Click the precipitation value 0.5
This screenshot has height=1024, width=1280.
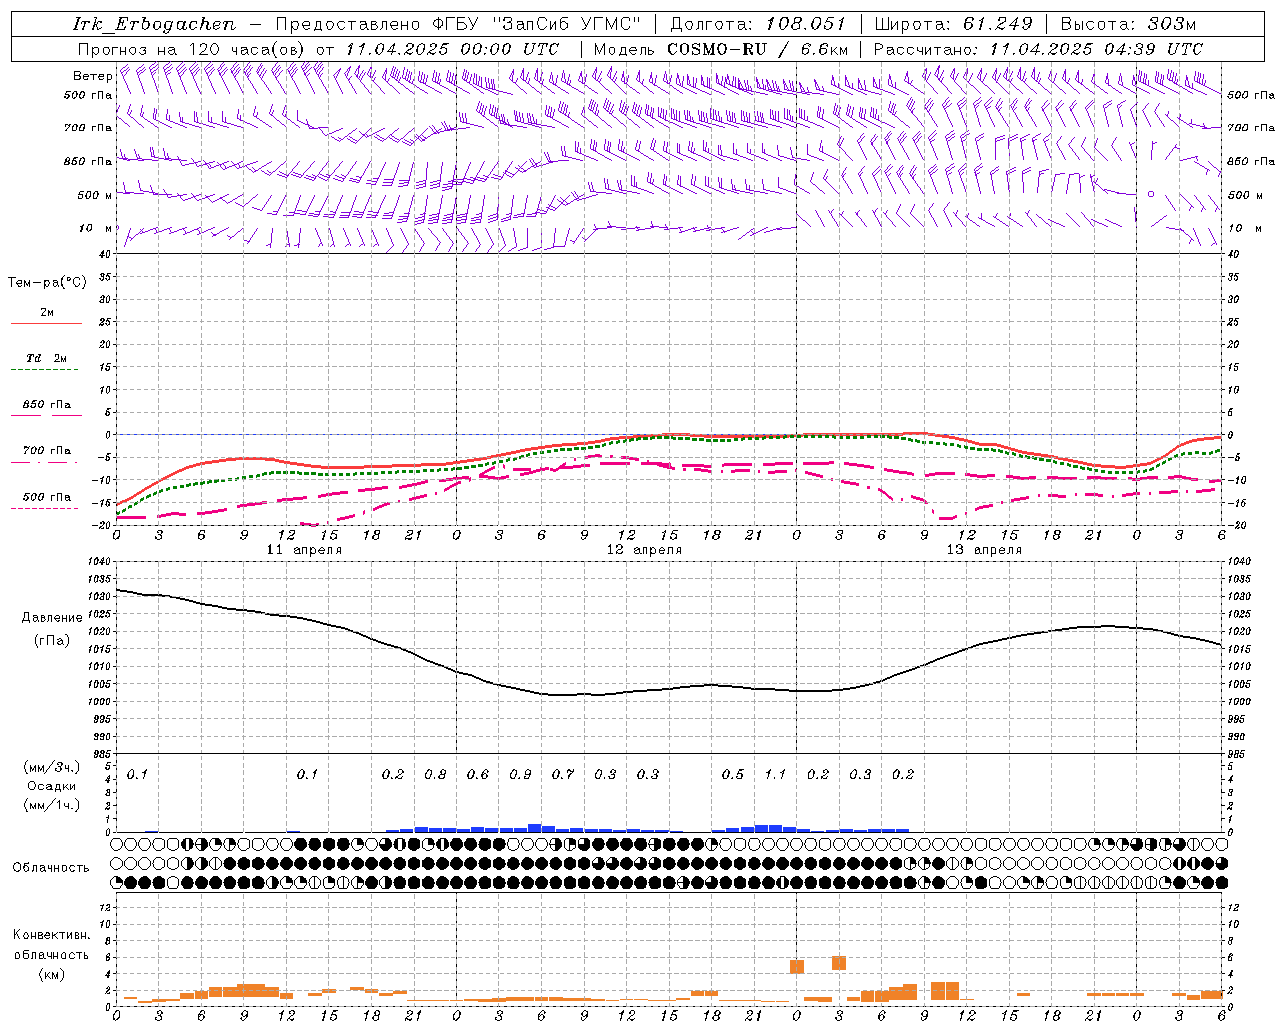(x=733, y=775)
